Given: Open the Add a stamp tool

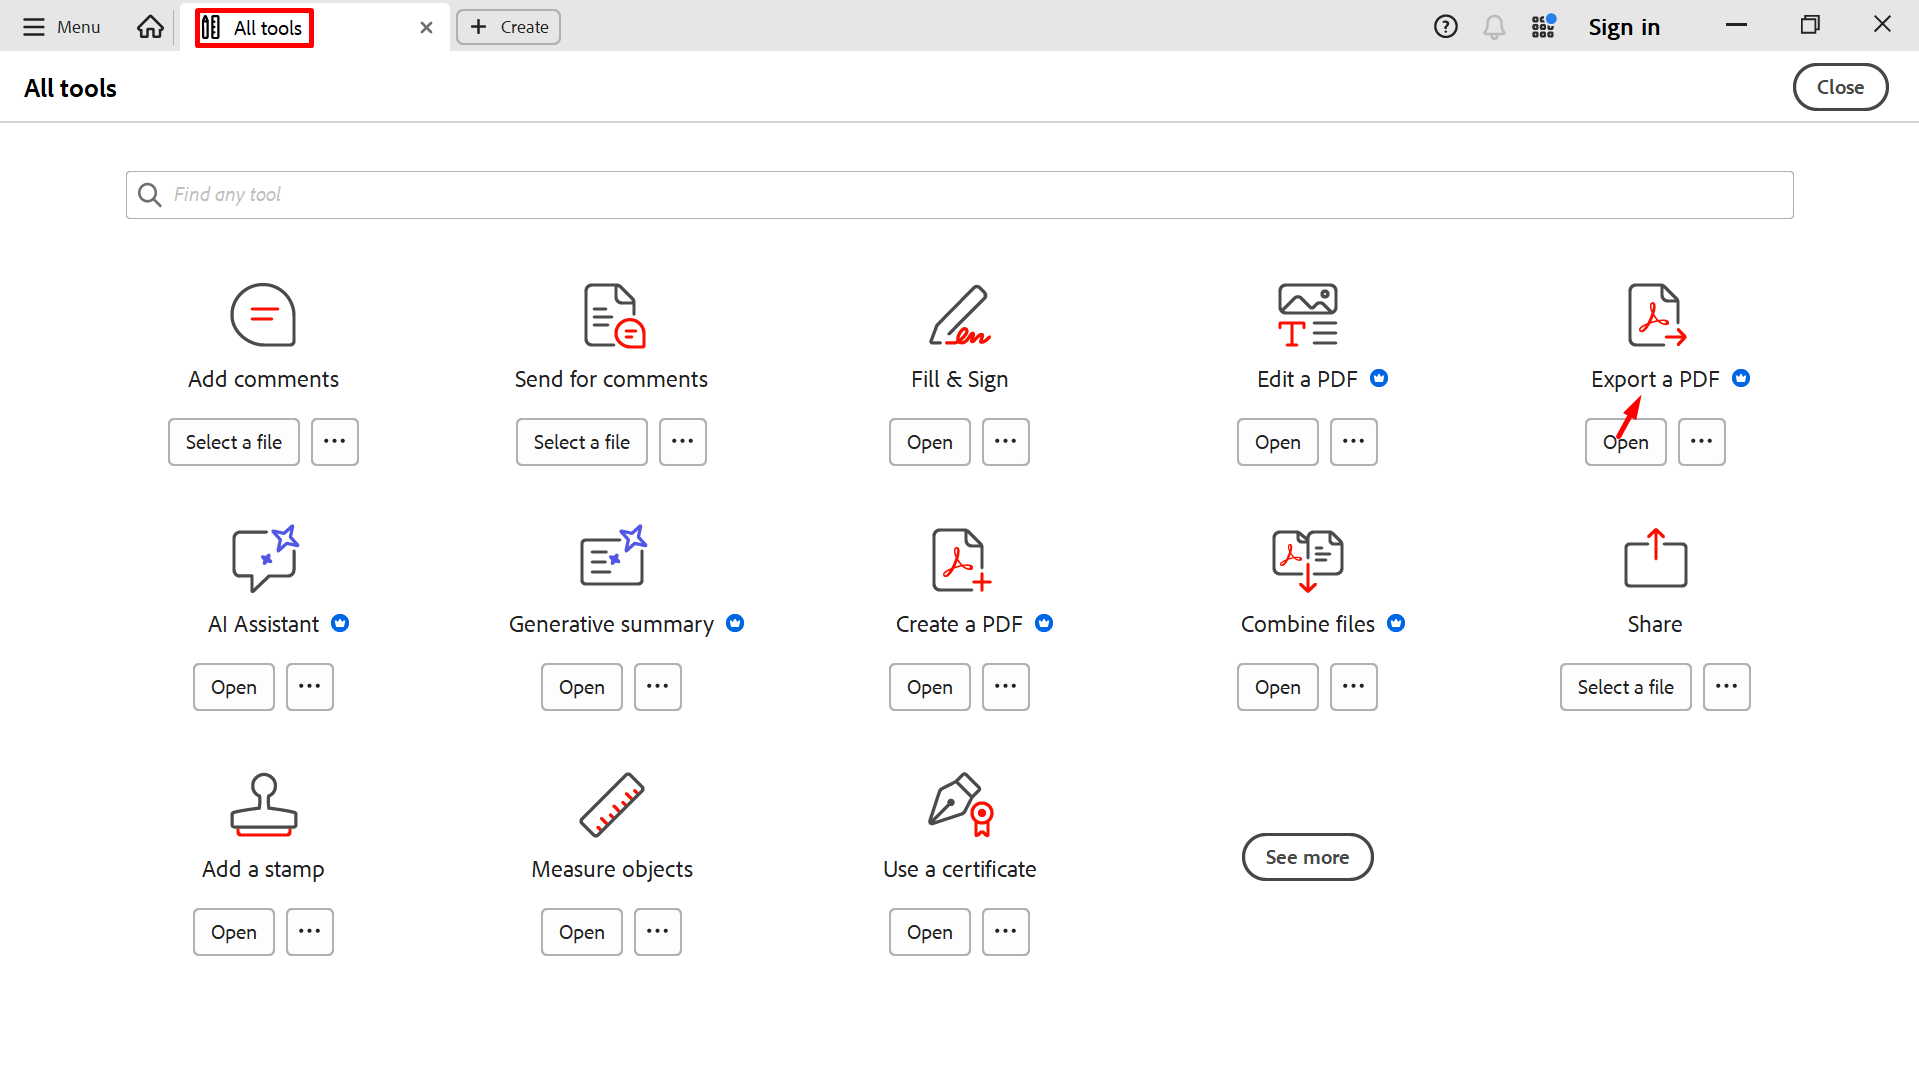Looking at the screenshot, I should click(x=234, y=932).
